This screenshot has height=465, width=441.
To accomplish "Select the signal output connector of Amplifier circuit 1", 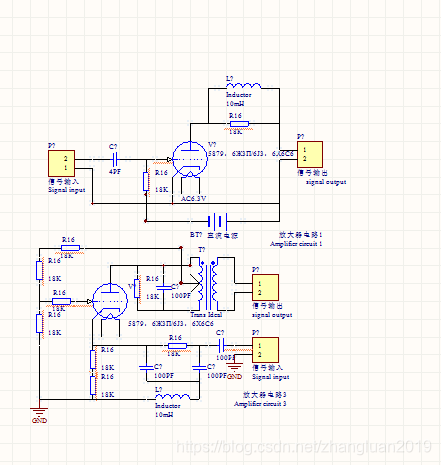I will click(310, 154).
